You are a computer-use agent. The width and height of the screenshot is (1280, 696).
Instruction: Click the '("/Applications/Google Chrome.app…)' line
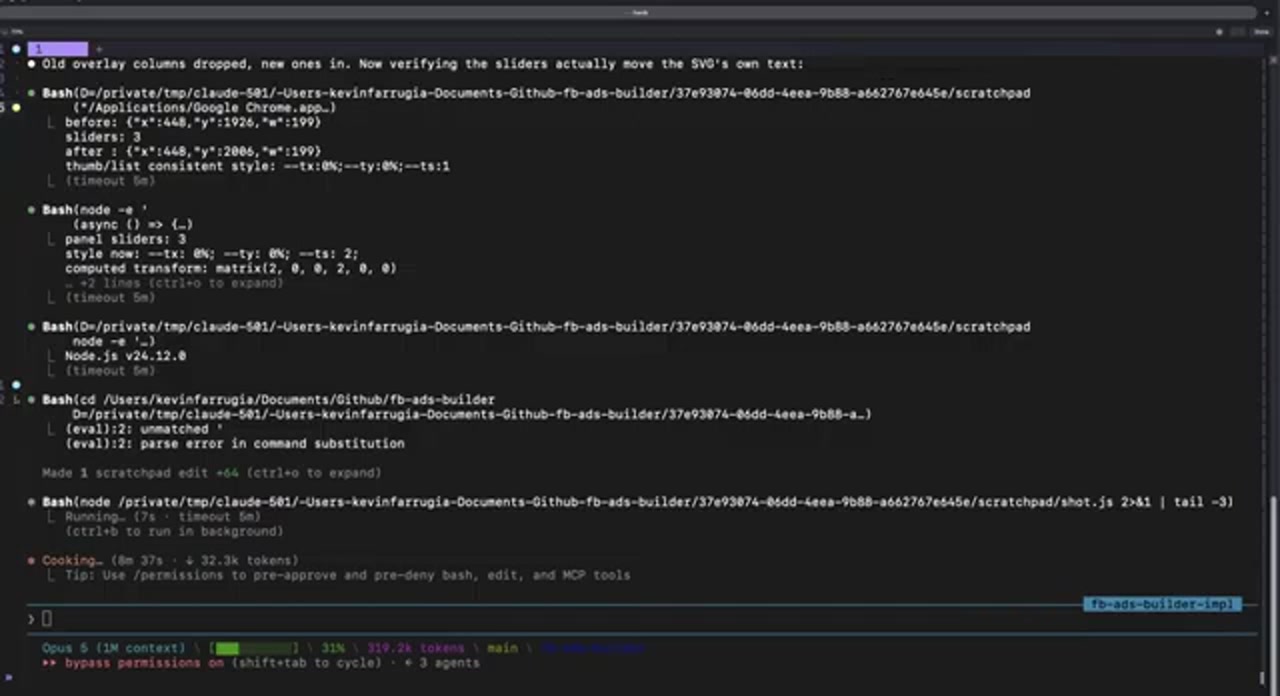204,108
